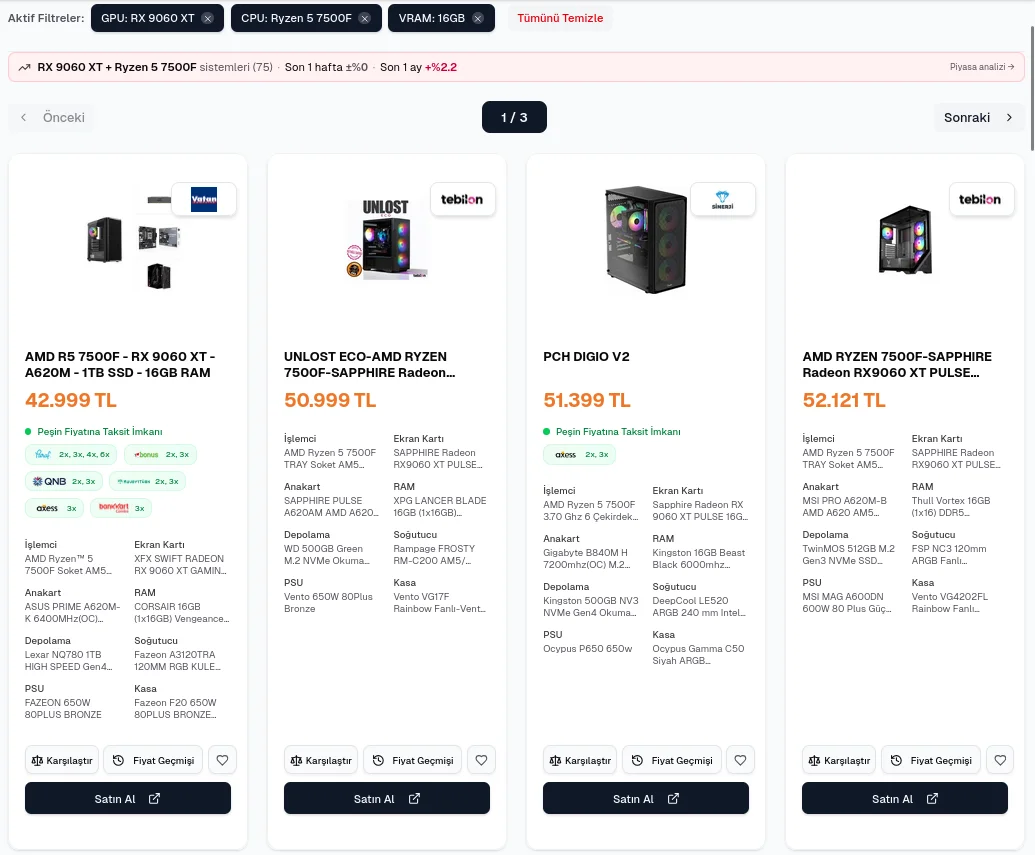Compare PCH DIGIO V2 with Karşılaştır
Viewport: 1035px width, 855px height.
click(x=580, y=760)
